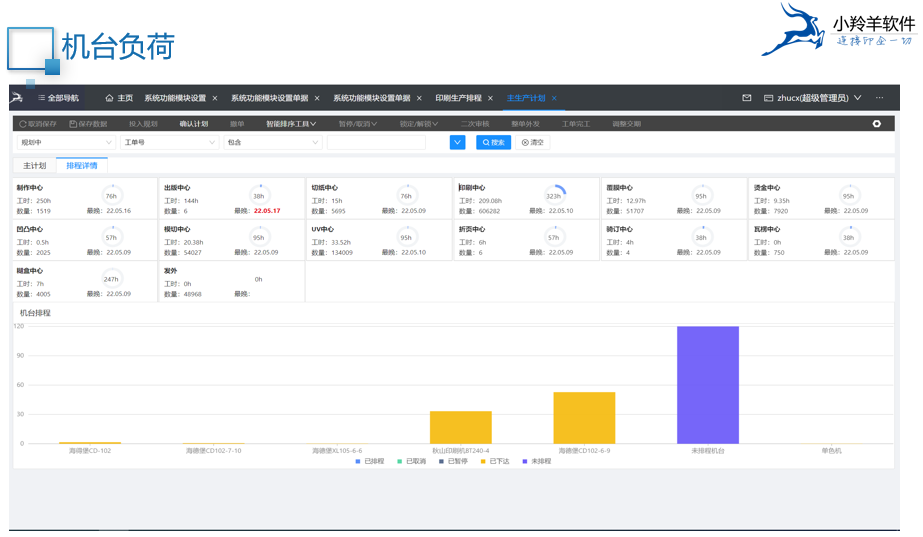923x537 pixels.
Task: Expand the 暂停/取消 dropdown
Action: click(x=357, y=124)
